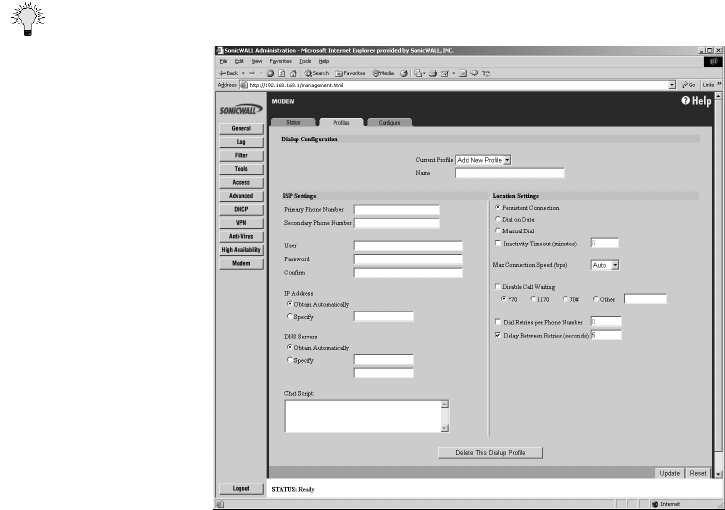Click the Forward arrow in the IE toolbar
Viewport: 725px width, 510px height.
click(252, 73)
